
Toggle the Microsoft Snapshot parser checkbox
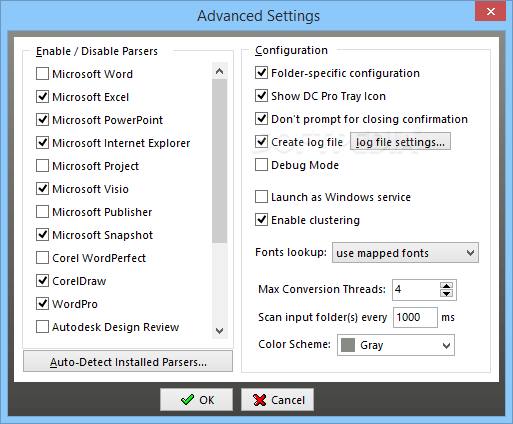[42, 235]
